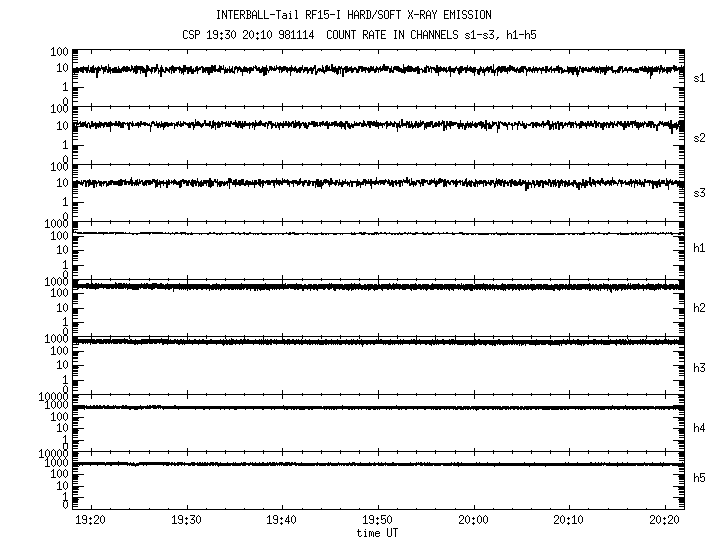Click the "time UT" axis label

pos(377,533)
